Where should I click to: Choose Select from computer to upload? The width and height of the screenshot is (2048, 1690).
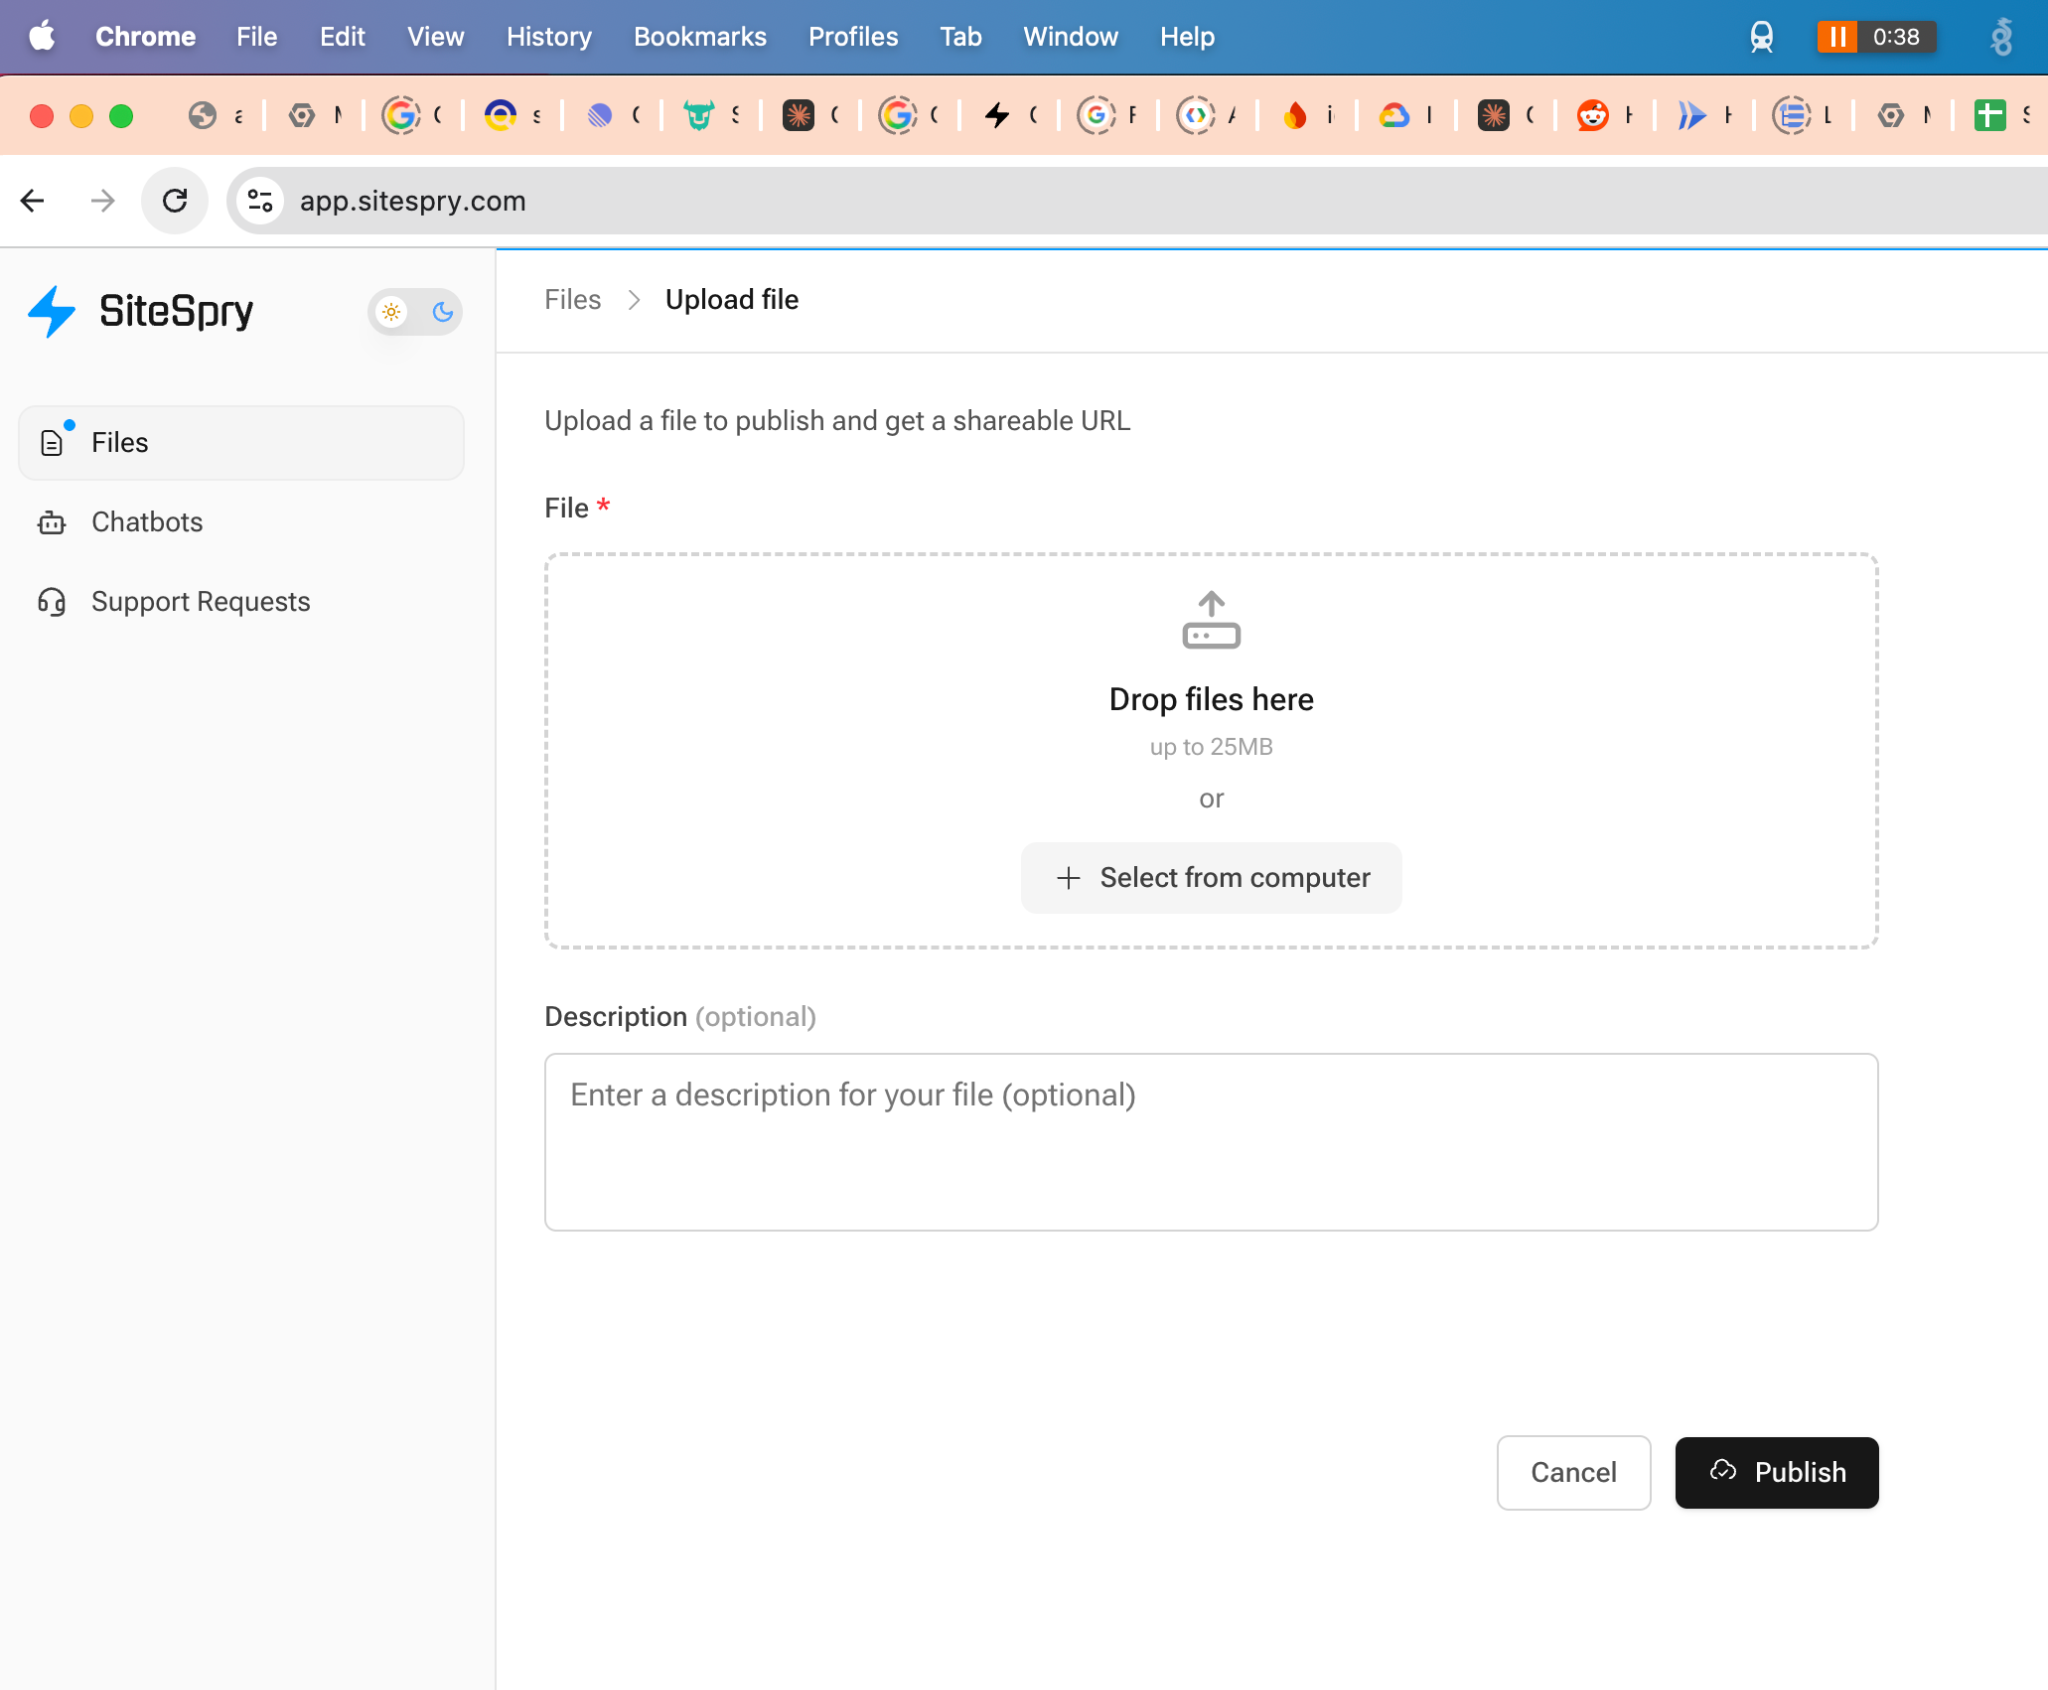tap(1211, 877)
